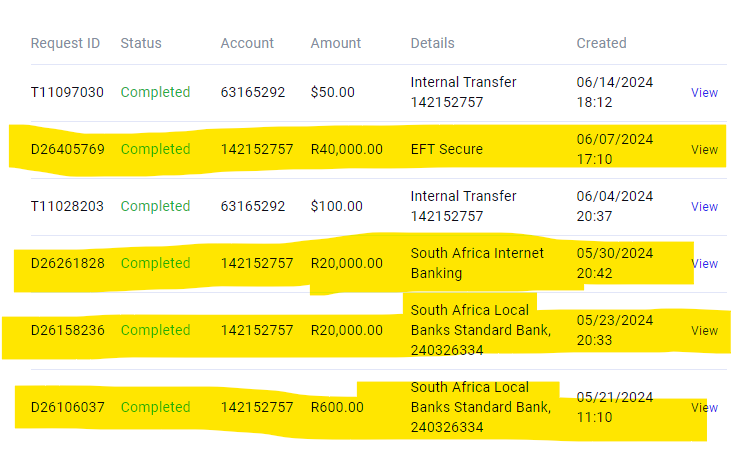746x454 pixels.
Task: Click the Completed status of T11028203
Action: [155, 206]
